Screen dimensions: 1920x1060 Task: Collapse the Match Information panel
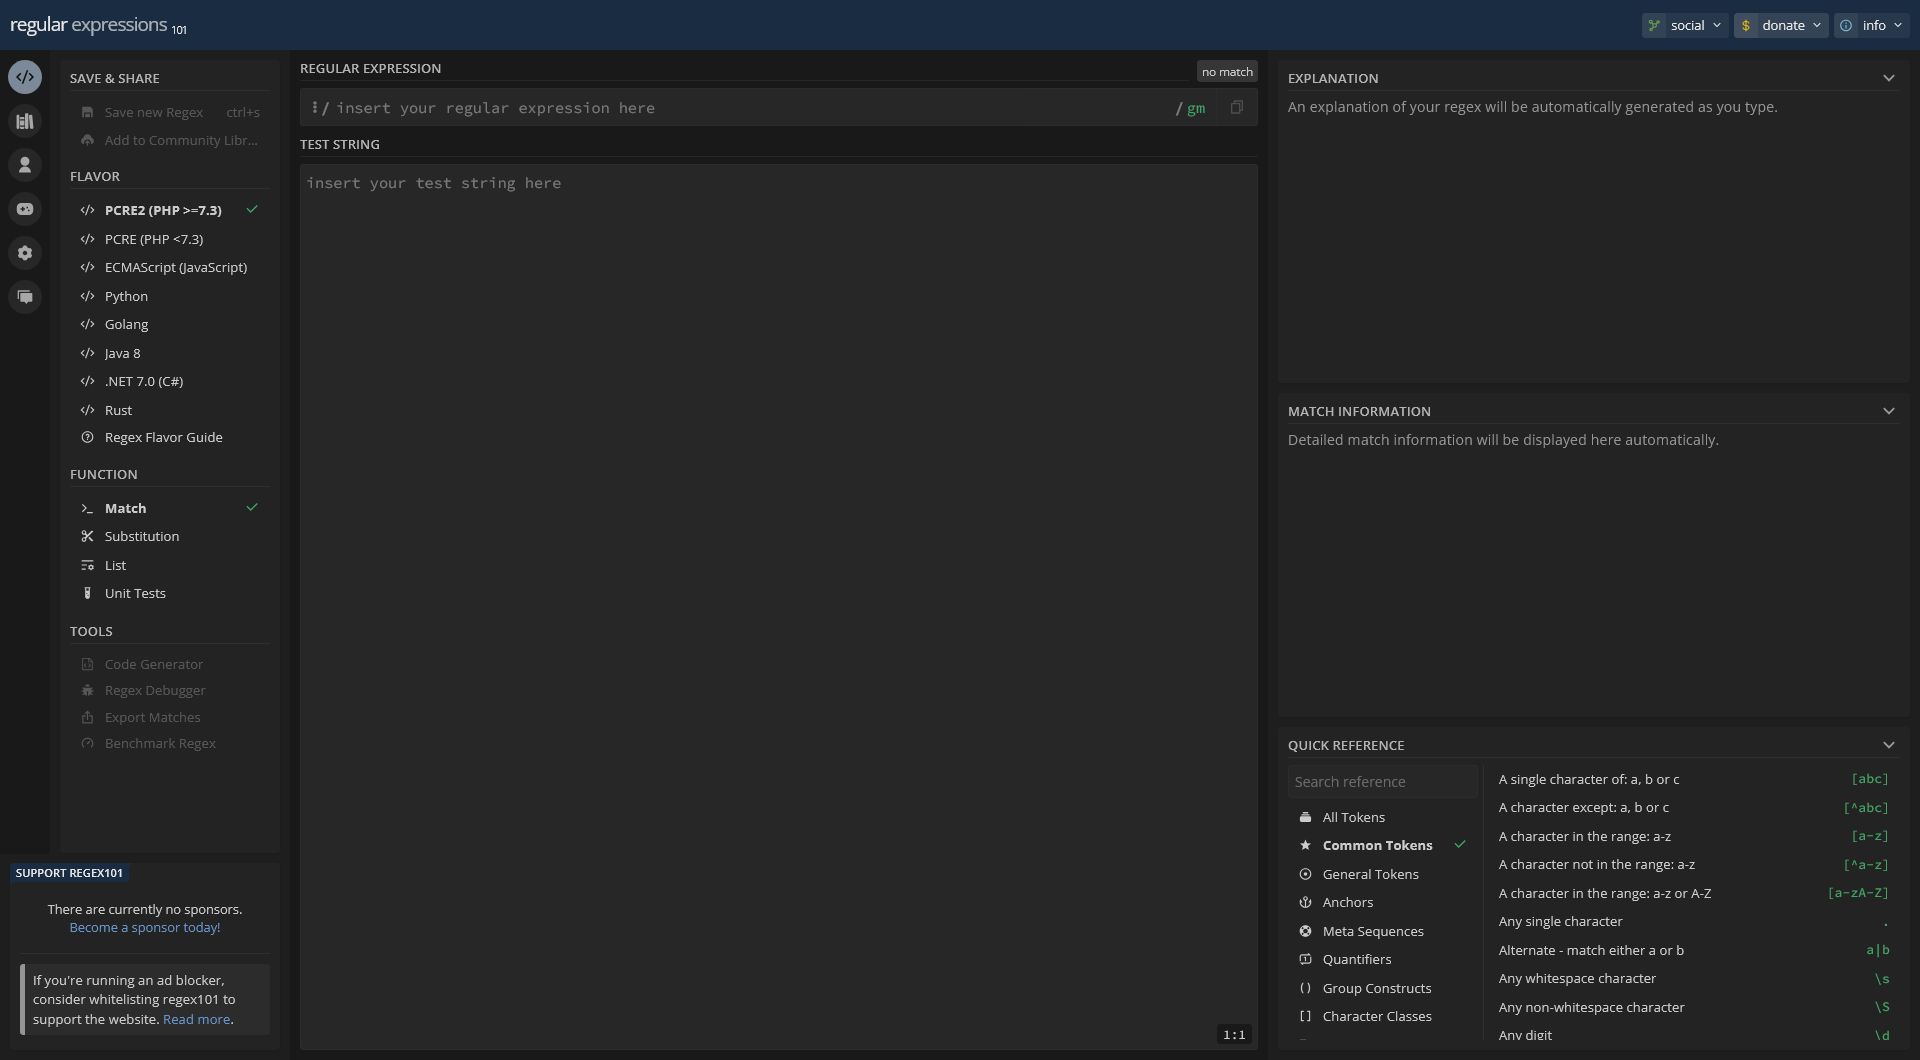tap(1888, 411)
